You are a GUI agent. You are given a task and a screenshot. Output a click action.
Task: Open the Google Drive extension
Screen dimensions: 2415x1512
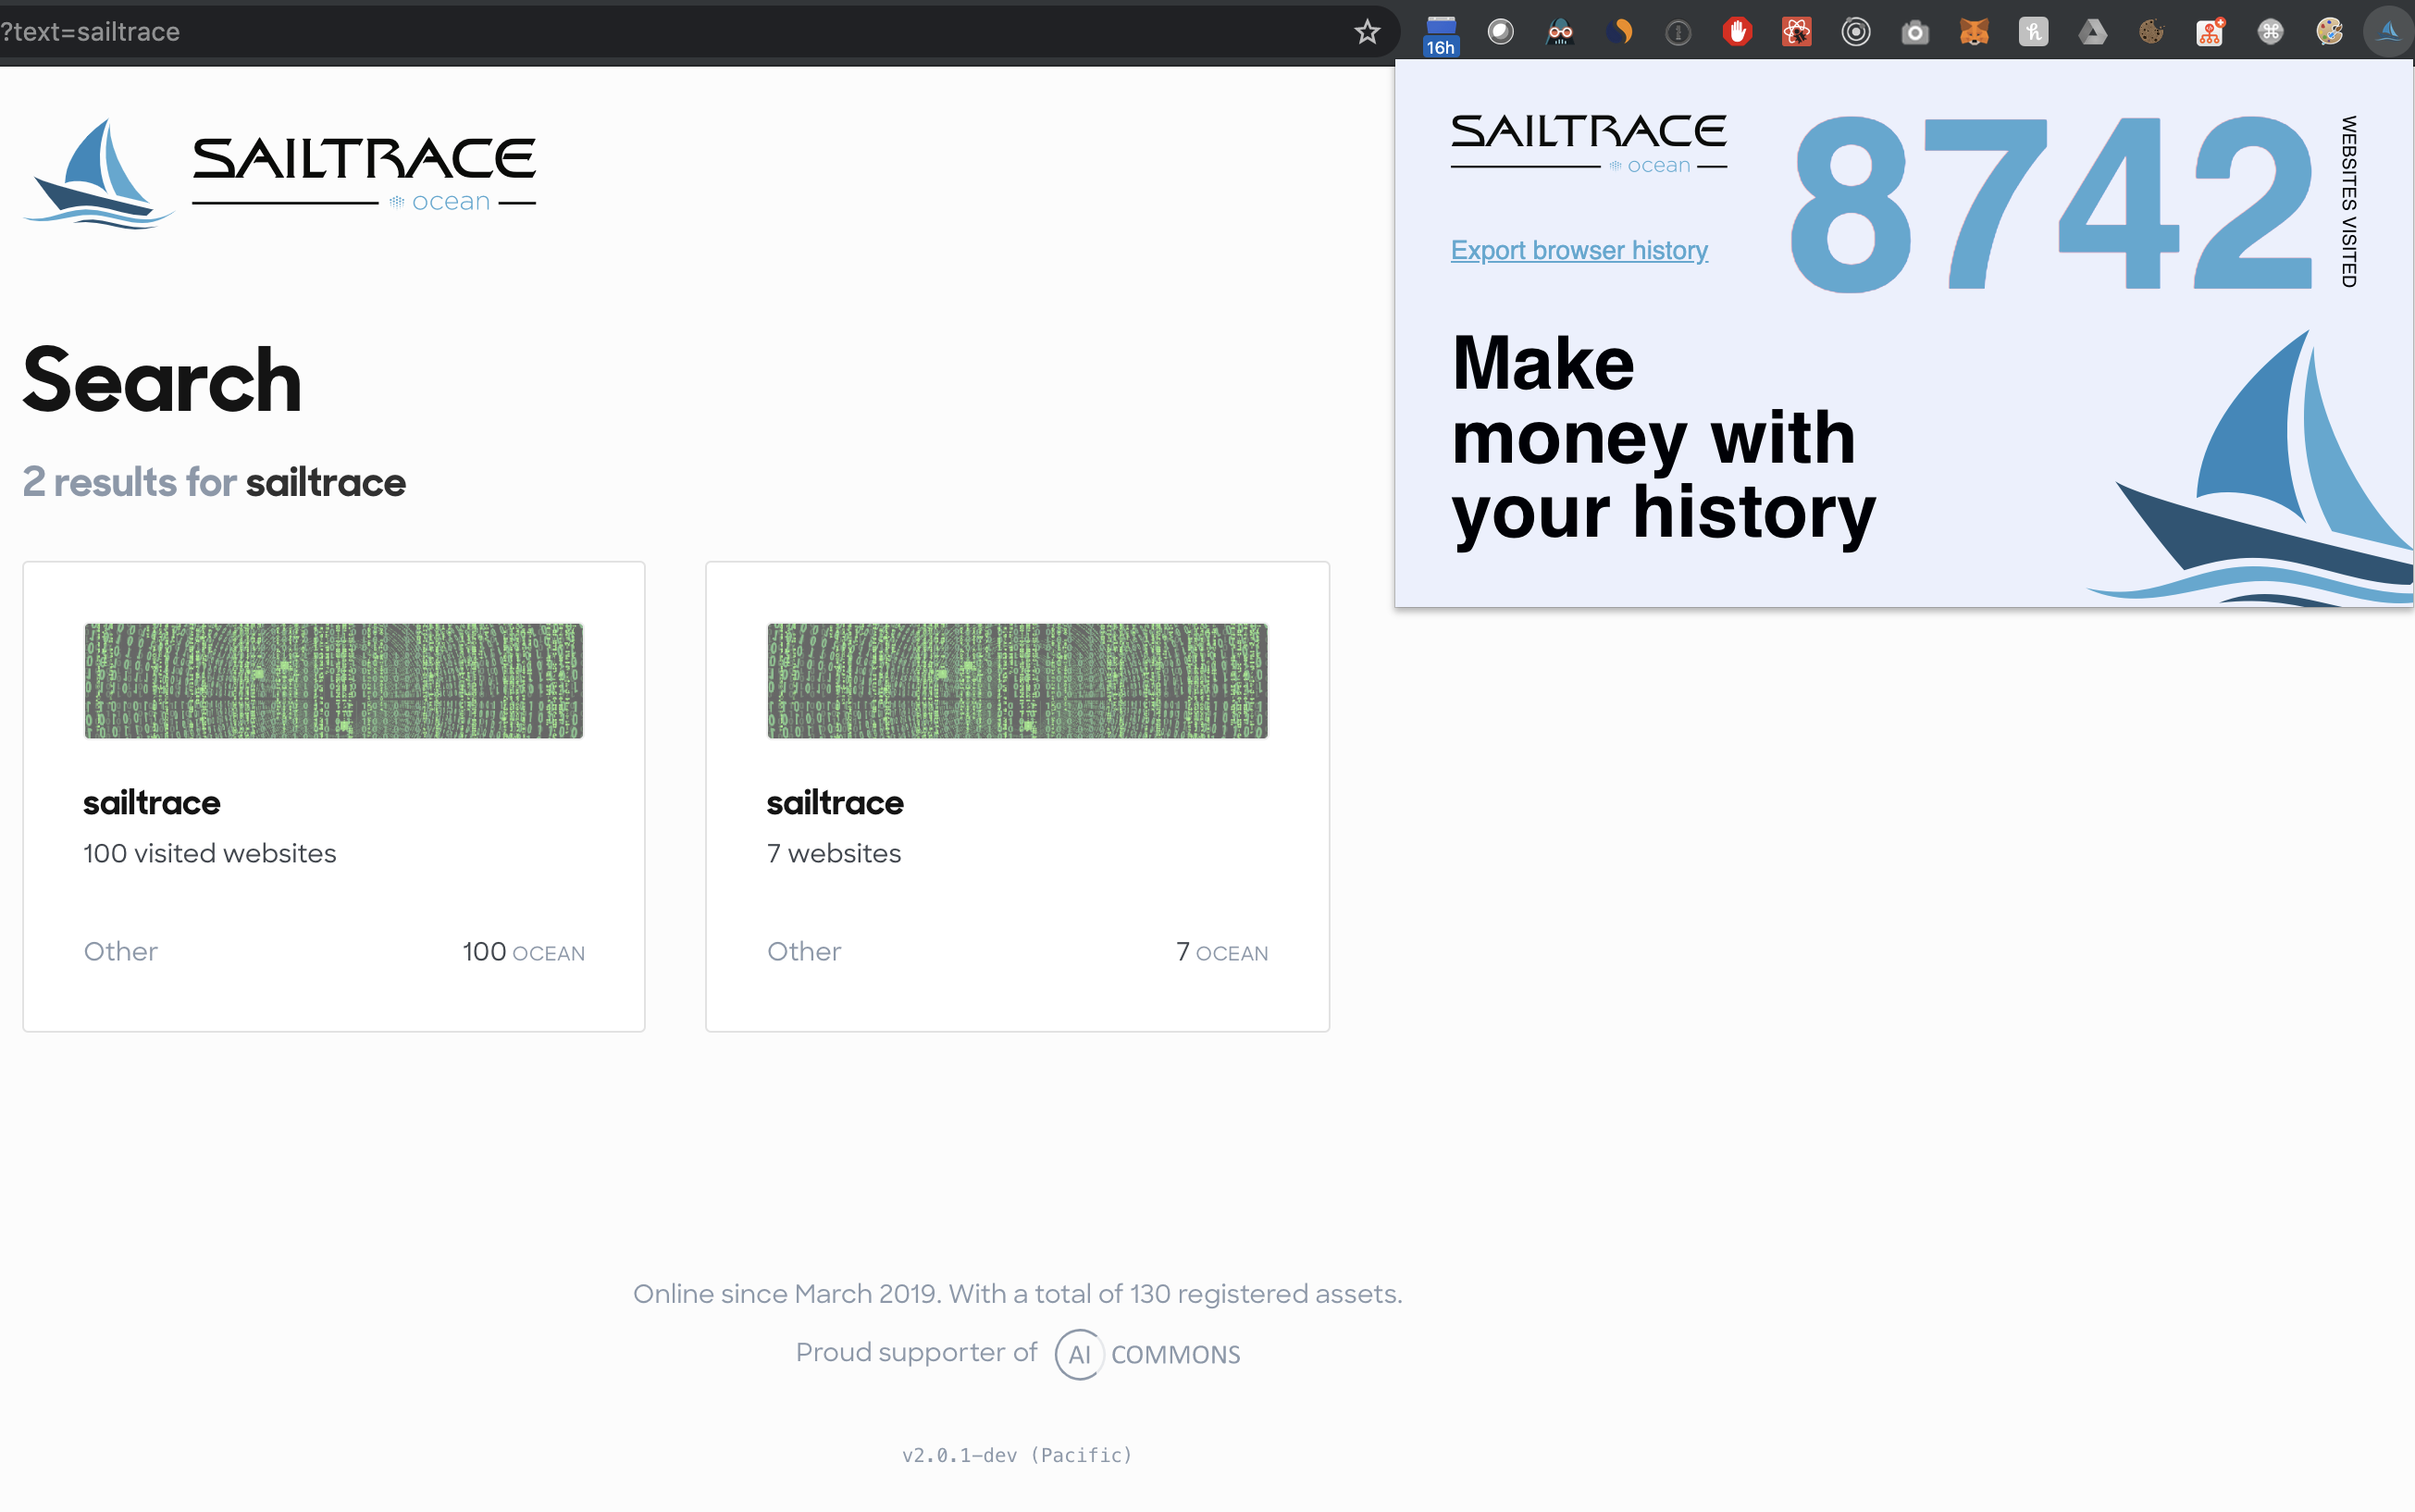2092,32
